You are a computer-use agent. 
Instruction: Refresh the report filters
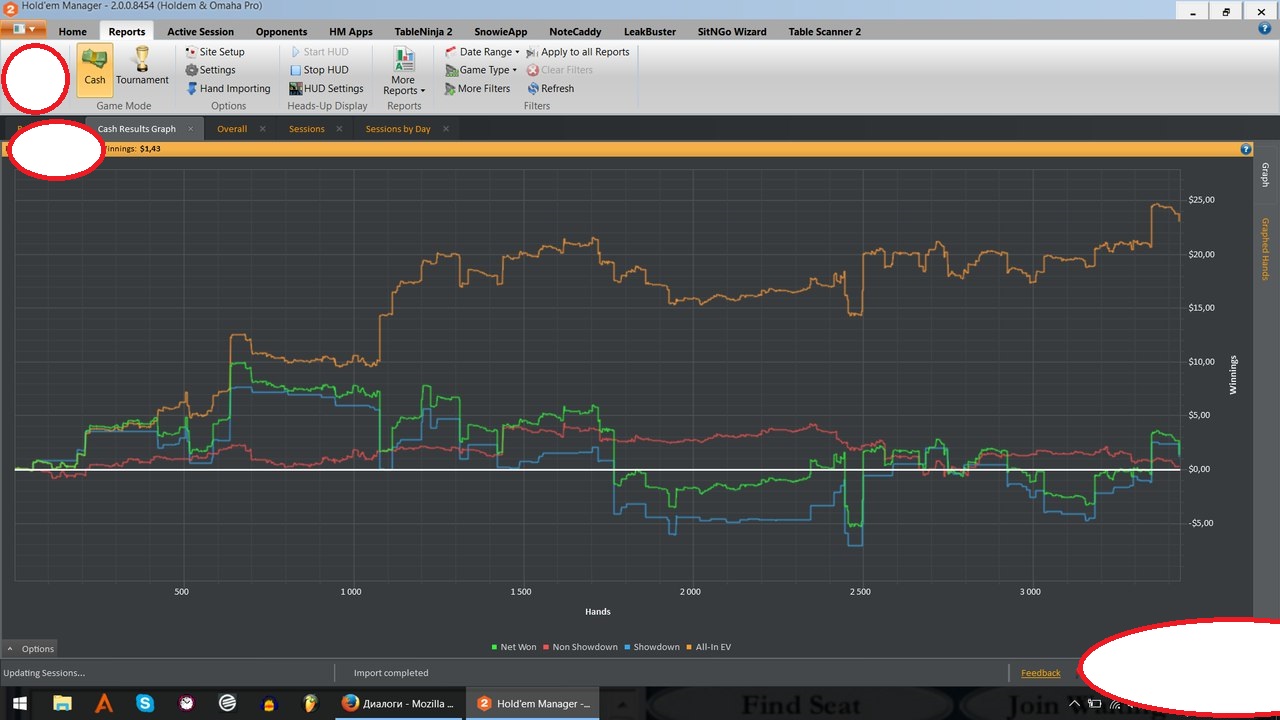pos(551,89)
